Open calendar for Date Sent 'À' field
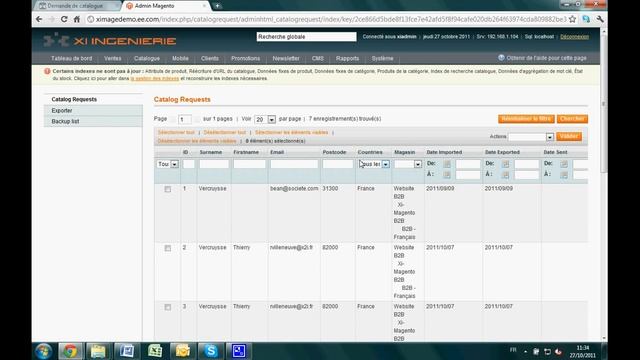 pyautogui.click(x=564, y=175)
